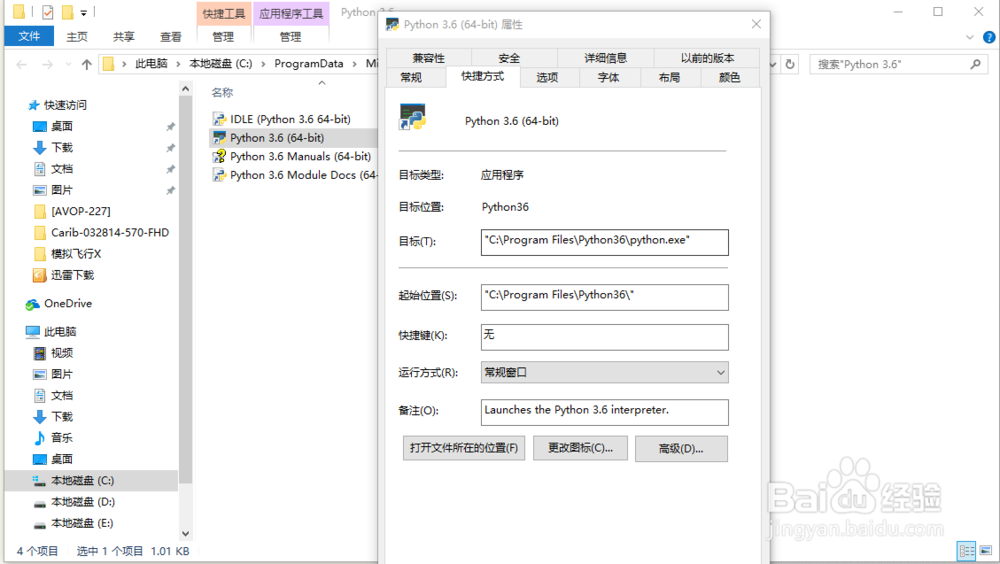Click the search magnifier icon
The width and height of the screenshot is (1000, 564).
tap(975, 64)
